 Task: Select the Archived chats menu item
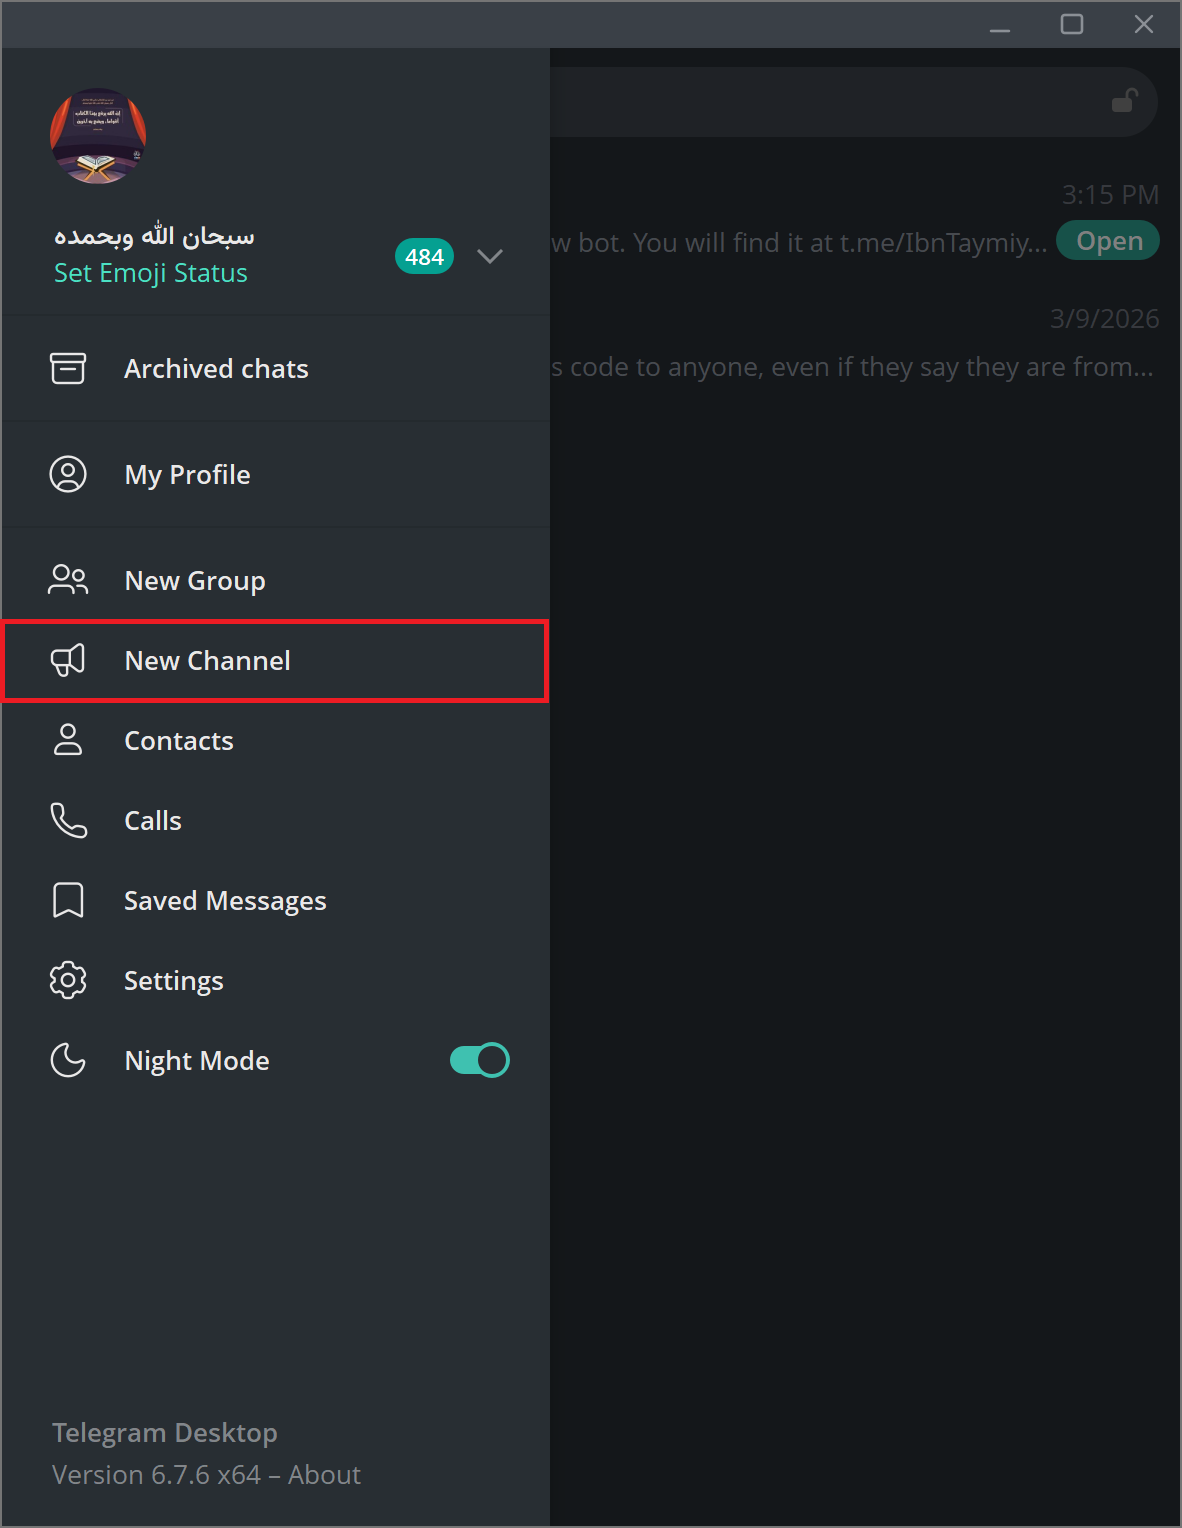tap(216, 369)
